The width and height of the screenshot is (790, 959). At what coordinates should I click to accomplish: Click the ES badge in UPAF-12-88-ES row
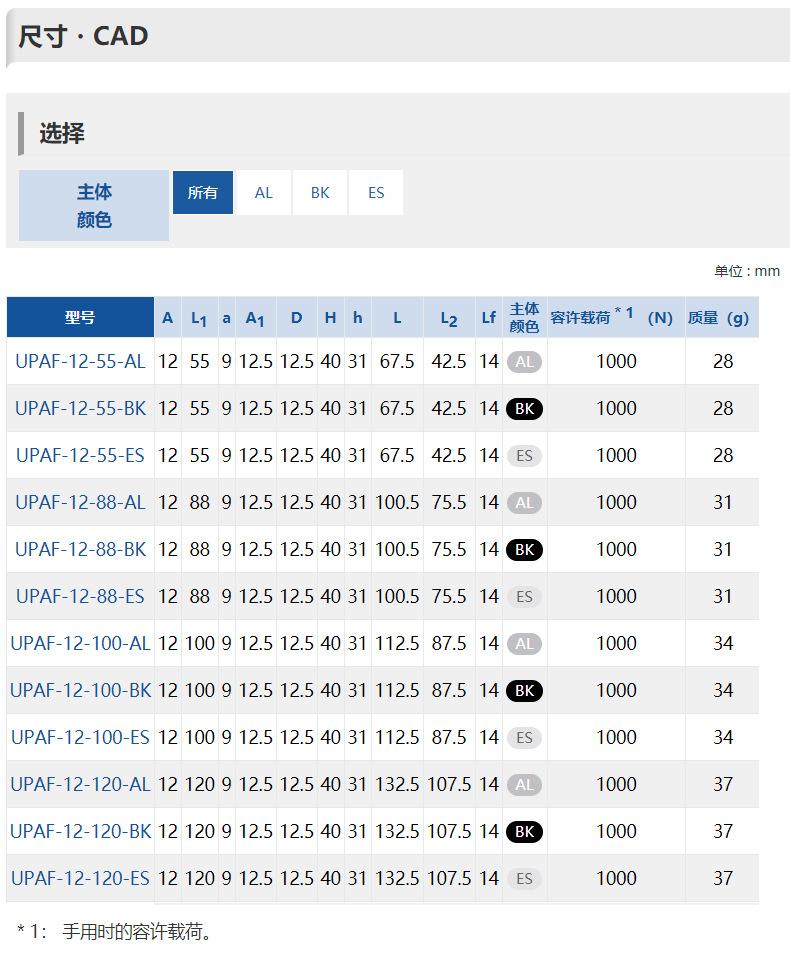tap(524, 597)
